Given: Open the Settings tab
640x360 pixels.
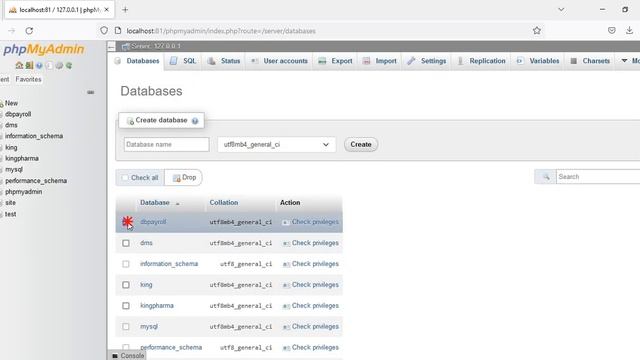Looking at the screenshot, I should point(427,61).
